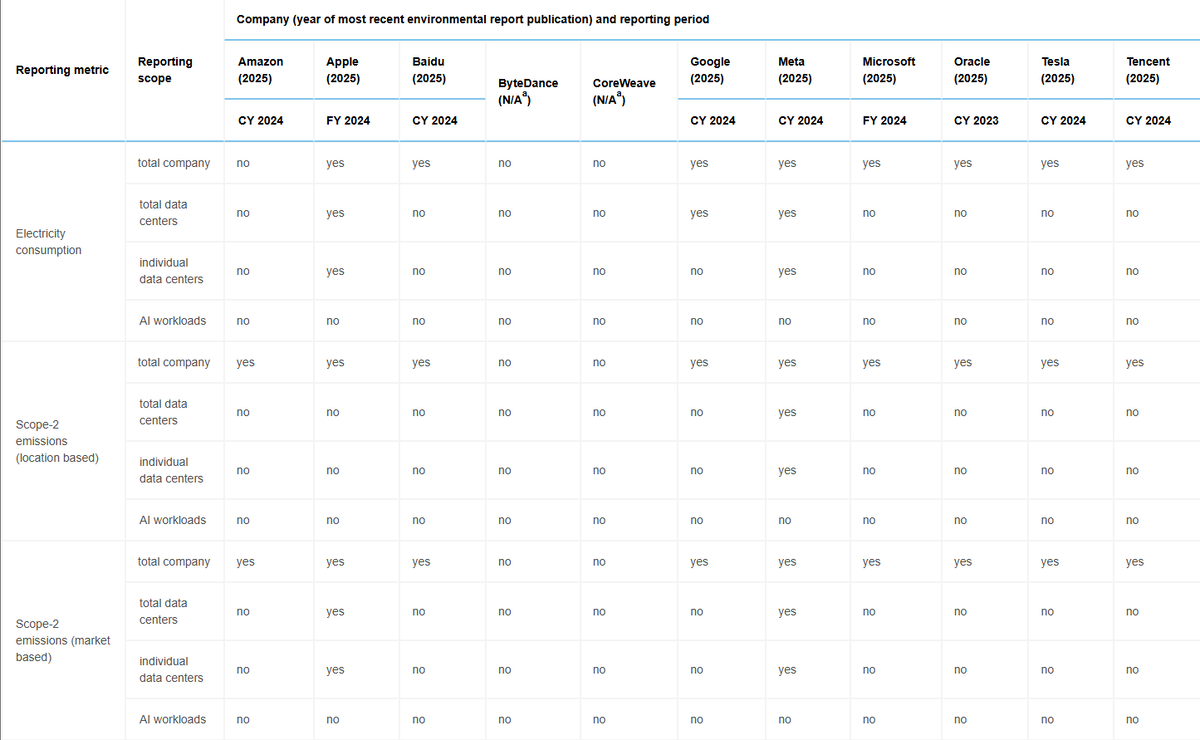
Task: Select 'FY 2024' reporting period under Microsoft
Action: (884, 121)
